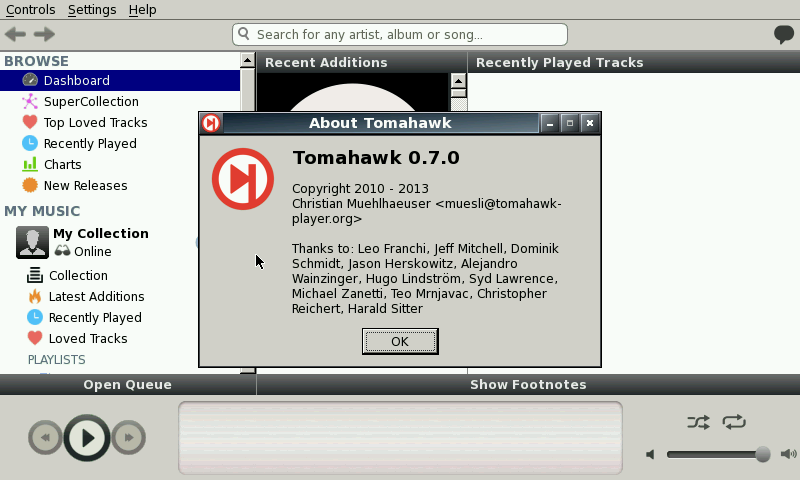Image resolution: width=800 pixels, height=480 pixels.
Task: Skip to the next track
Action: [129, 437]
